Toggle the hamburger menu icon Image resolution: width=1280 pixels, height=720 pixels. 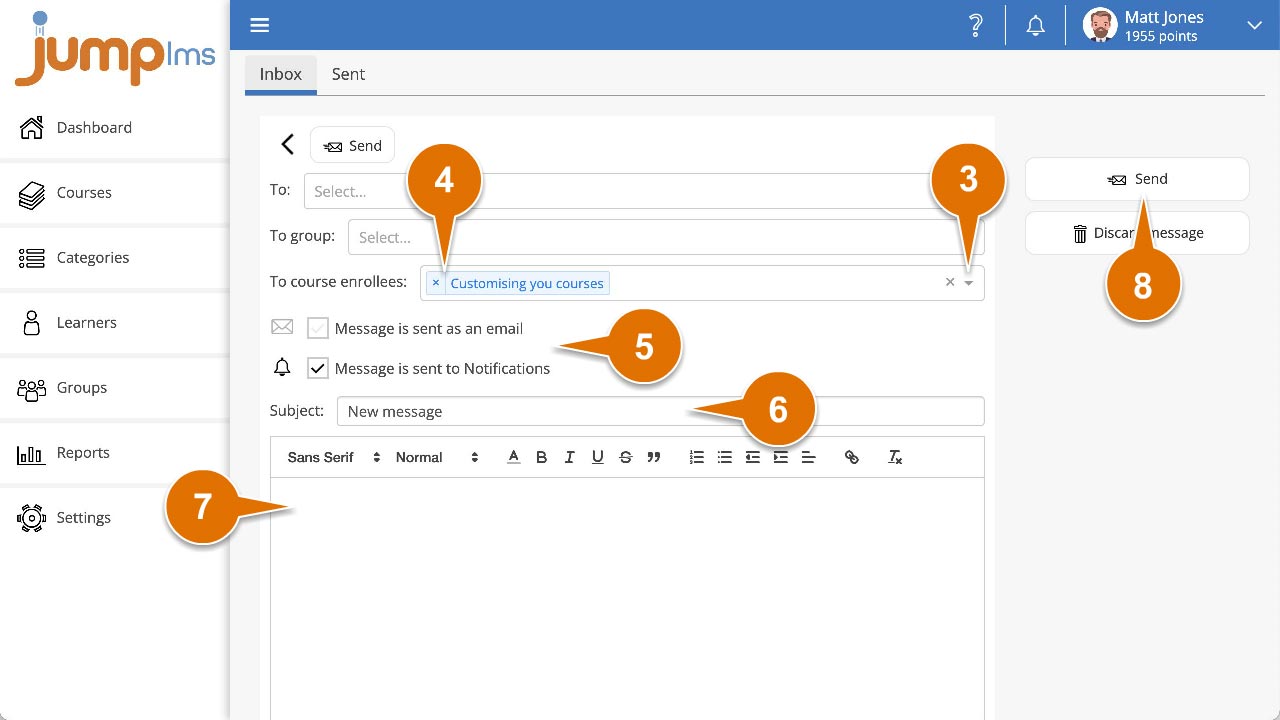coord(260,26)
